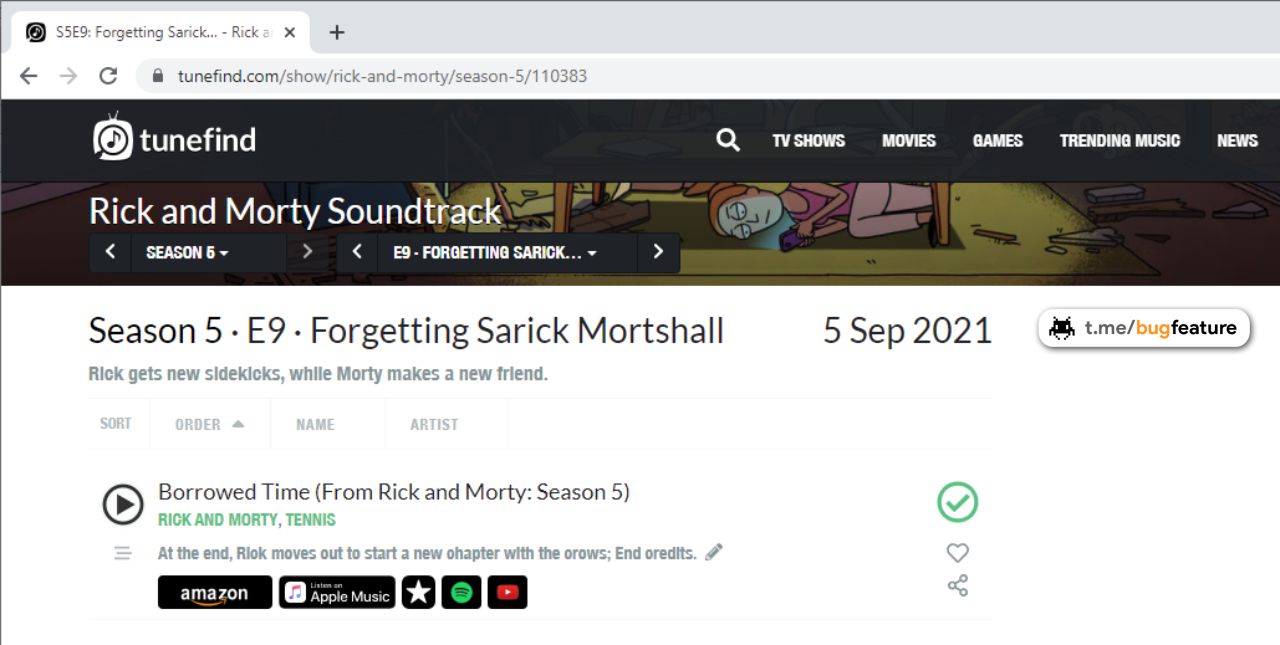The width and height of the screenshot is (1280, 645).
Task: Click the next season right chevron
Action: coord(307,252)
